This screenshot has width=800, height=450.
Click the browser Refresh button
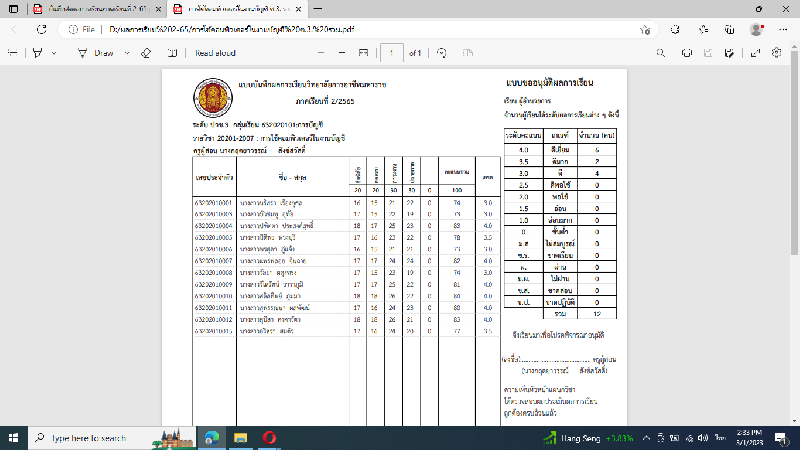pyautogui.click(x=44, y=30)
